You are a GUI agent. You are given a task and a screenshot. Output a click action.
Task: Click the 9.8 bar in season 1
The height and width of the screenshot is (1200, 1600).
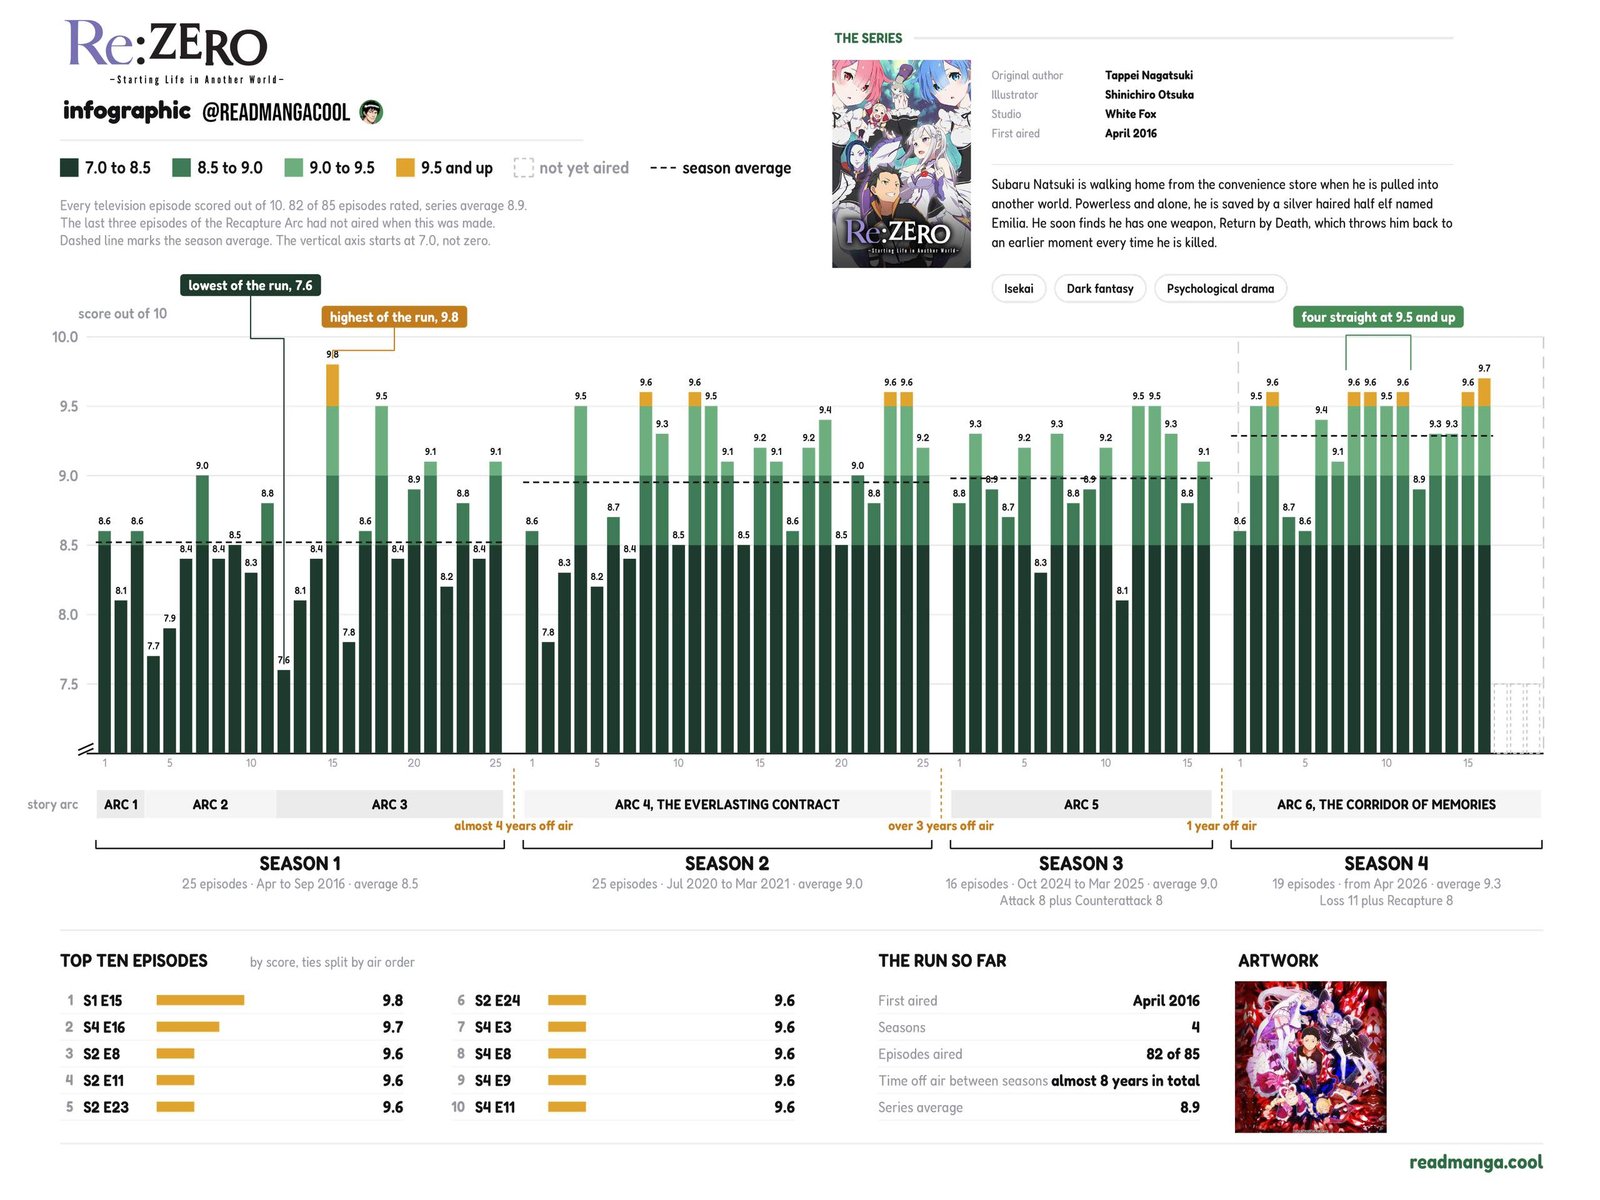(332, 558)
